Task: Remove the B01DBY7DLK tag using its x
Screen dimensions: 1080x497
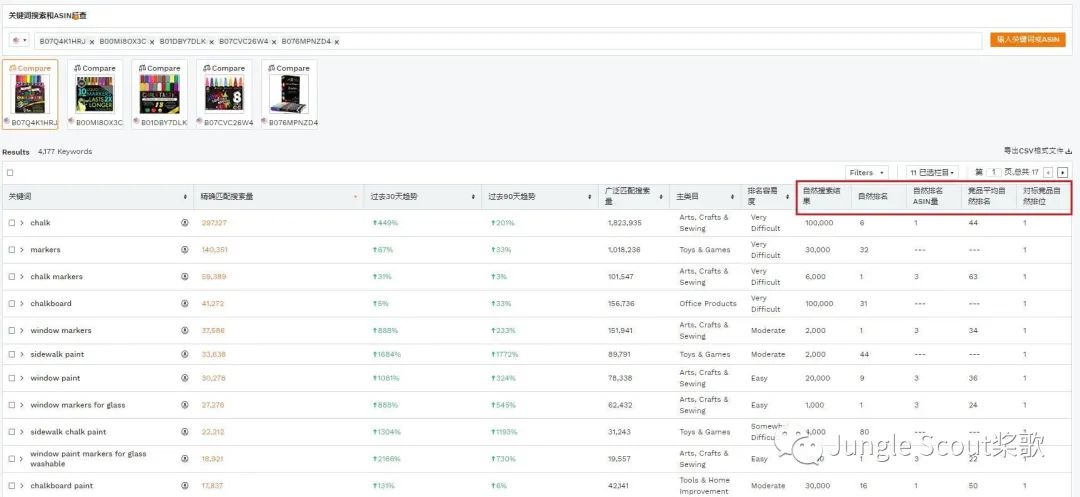Action: click(x=213, y=42)
